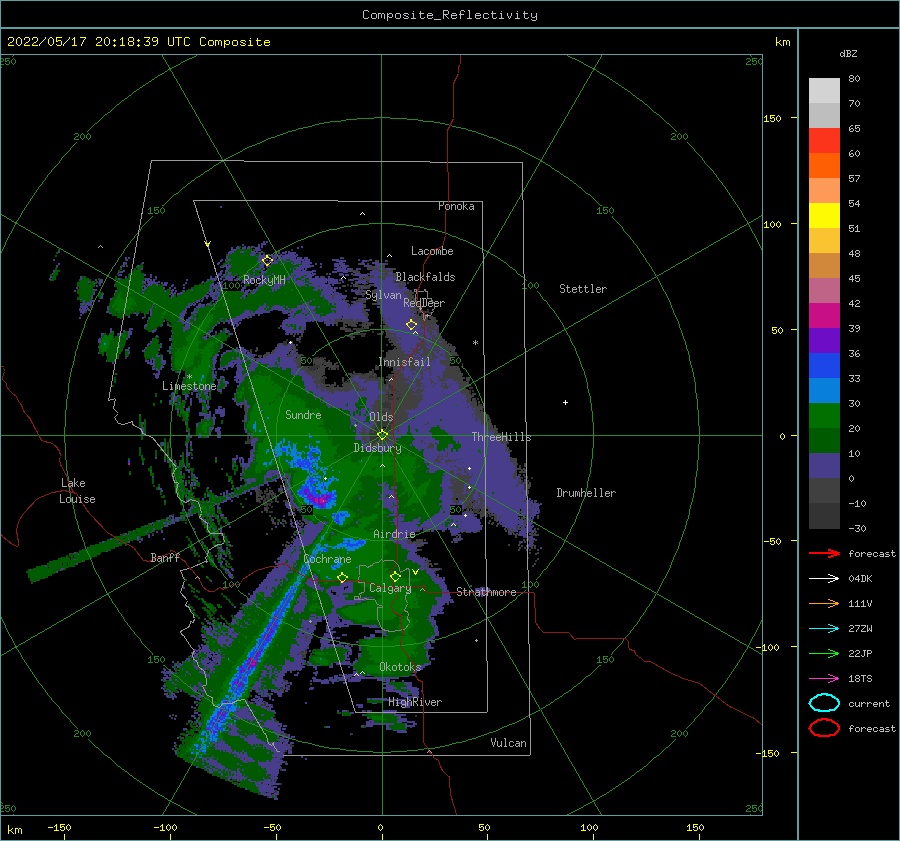Viewport: 900px width, 841px height.
Task: Click the white plus marker east of ThreeHills
Action: coord(565,402)
